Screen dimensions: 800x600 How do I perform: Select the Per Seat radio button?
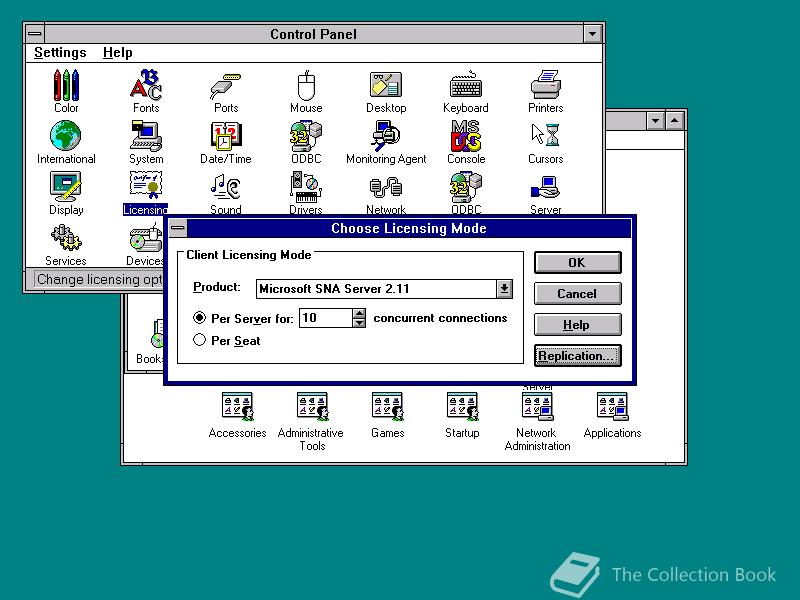(x=199, y=340)
